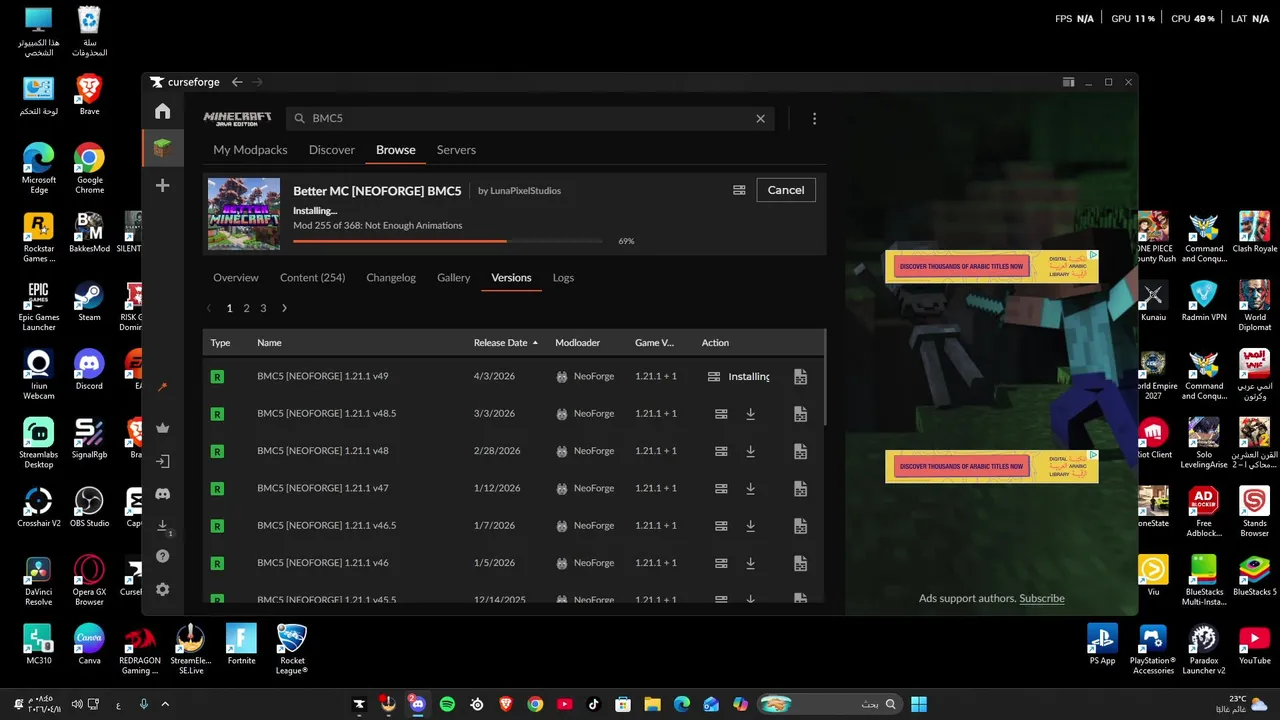Click the Name column header
The image size is (1280, 720).
269,342
